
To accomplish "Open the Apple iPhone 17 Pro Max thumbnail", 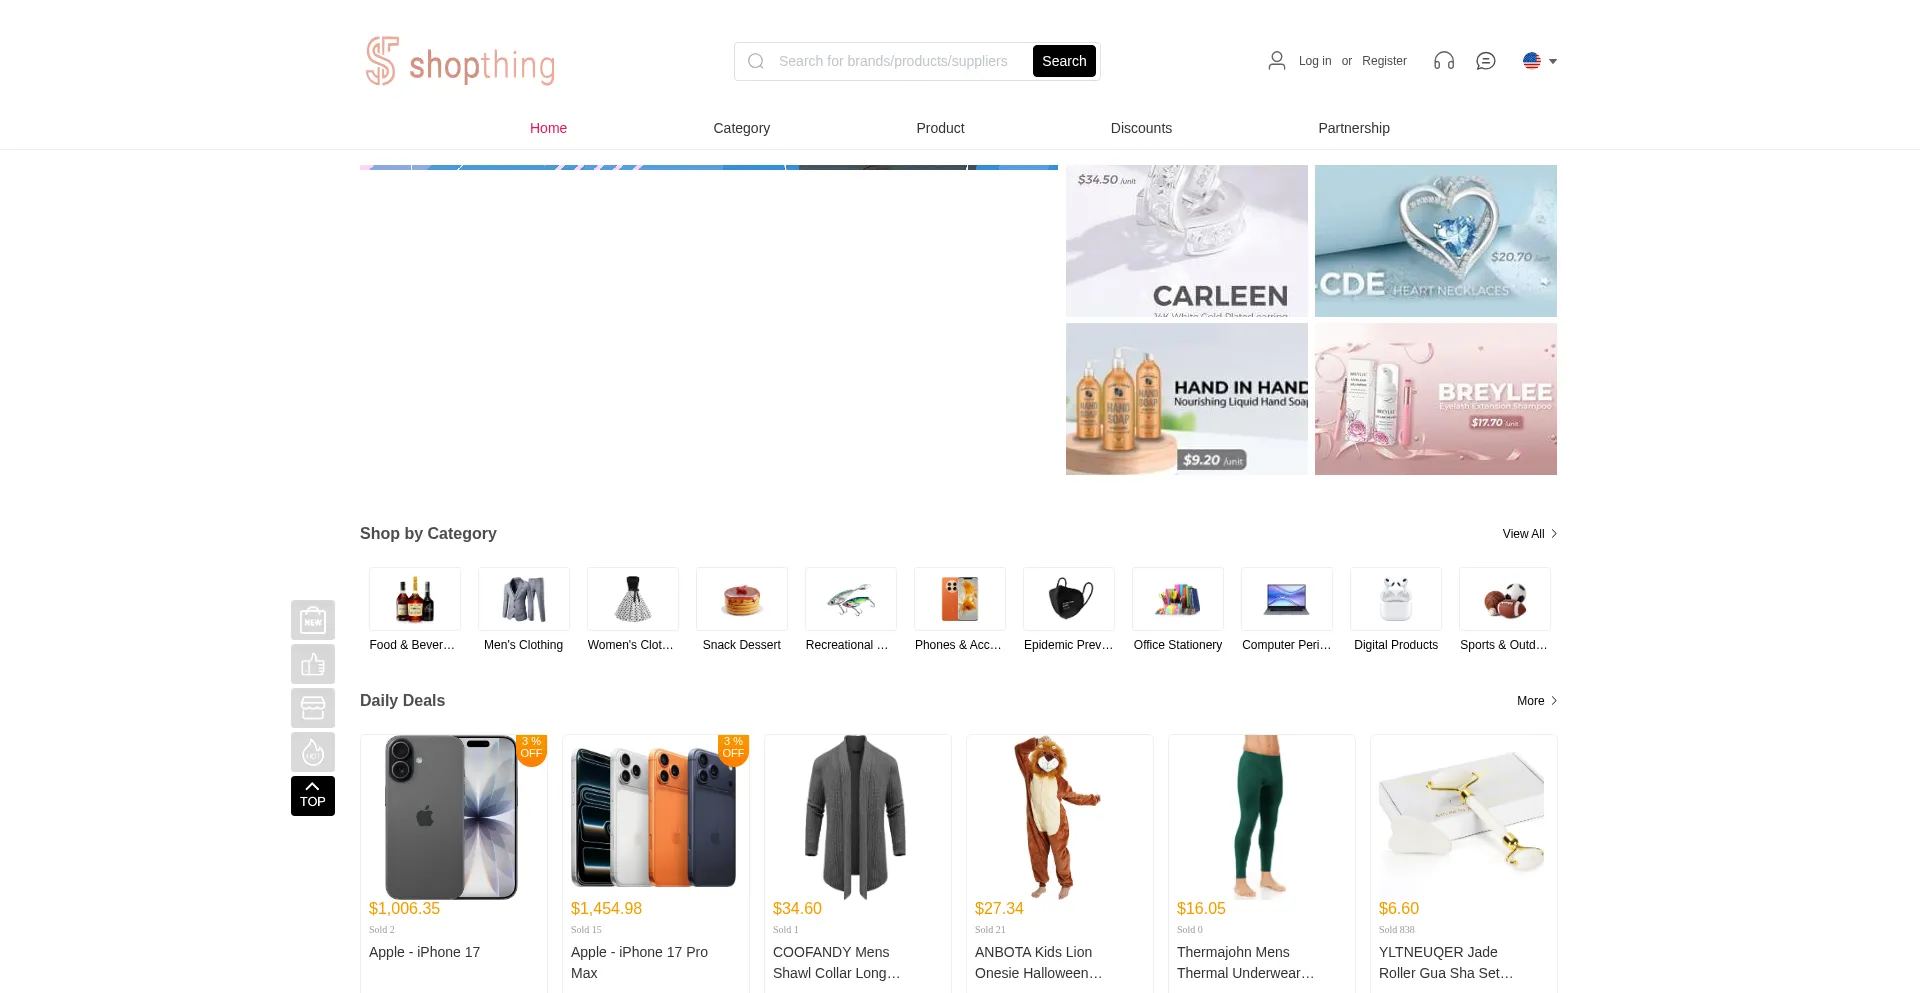I will click(x=655, y=818).
